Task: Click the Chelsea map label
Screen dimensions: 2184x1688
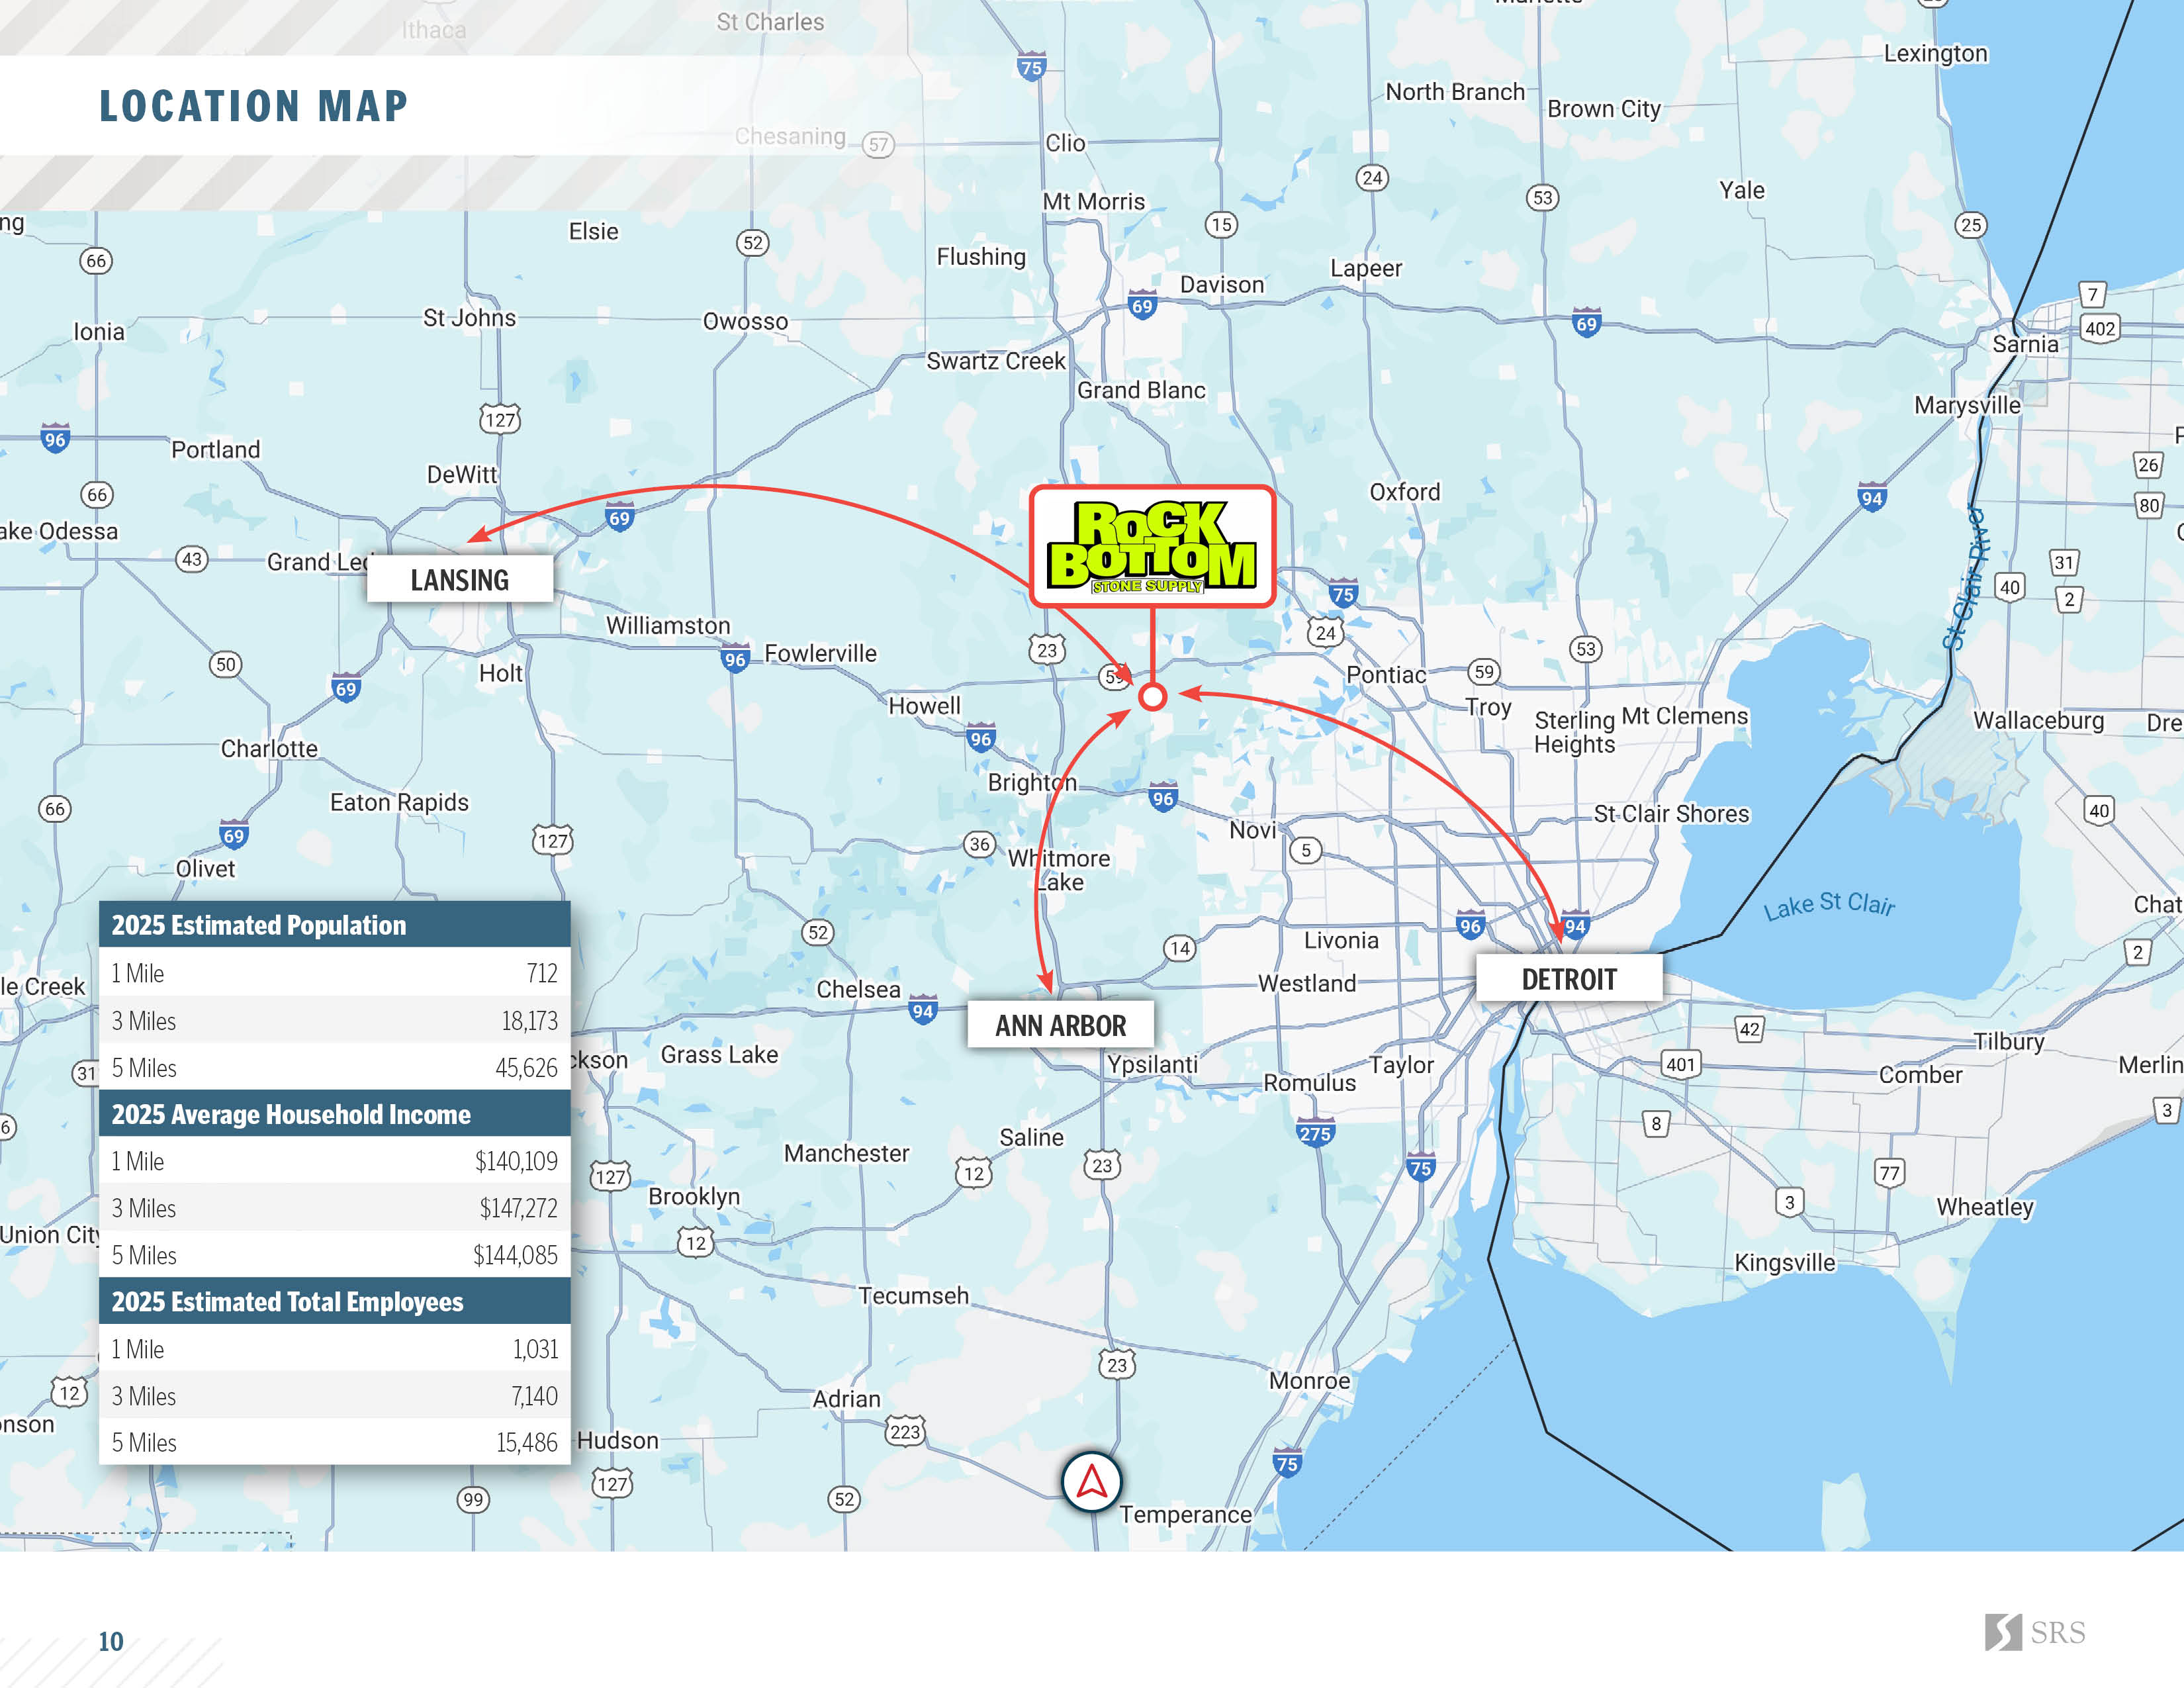Action: (x=858, y=989)
